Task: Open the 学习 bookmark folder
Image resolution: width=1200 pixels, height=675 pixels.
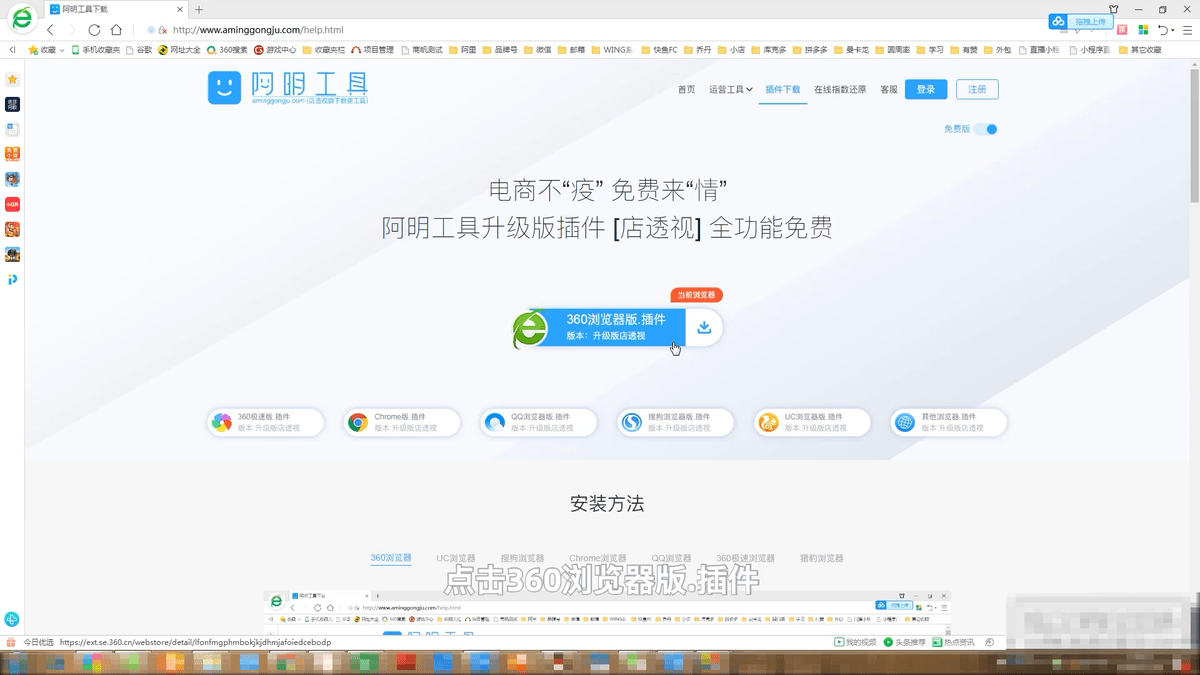Action: [x=929, y=49]
